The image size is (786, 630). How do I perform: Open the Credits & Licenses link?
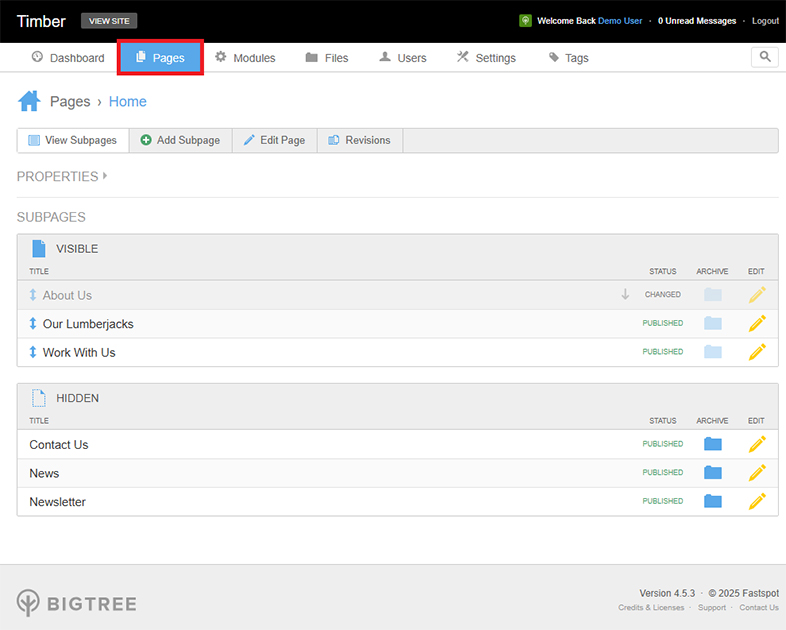pos(651,607)
